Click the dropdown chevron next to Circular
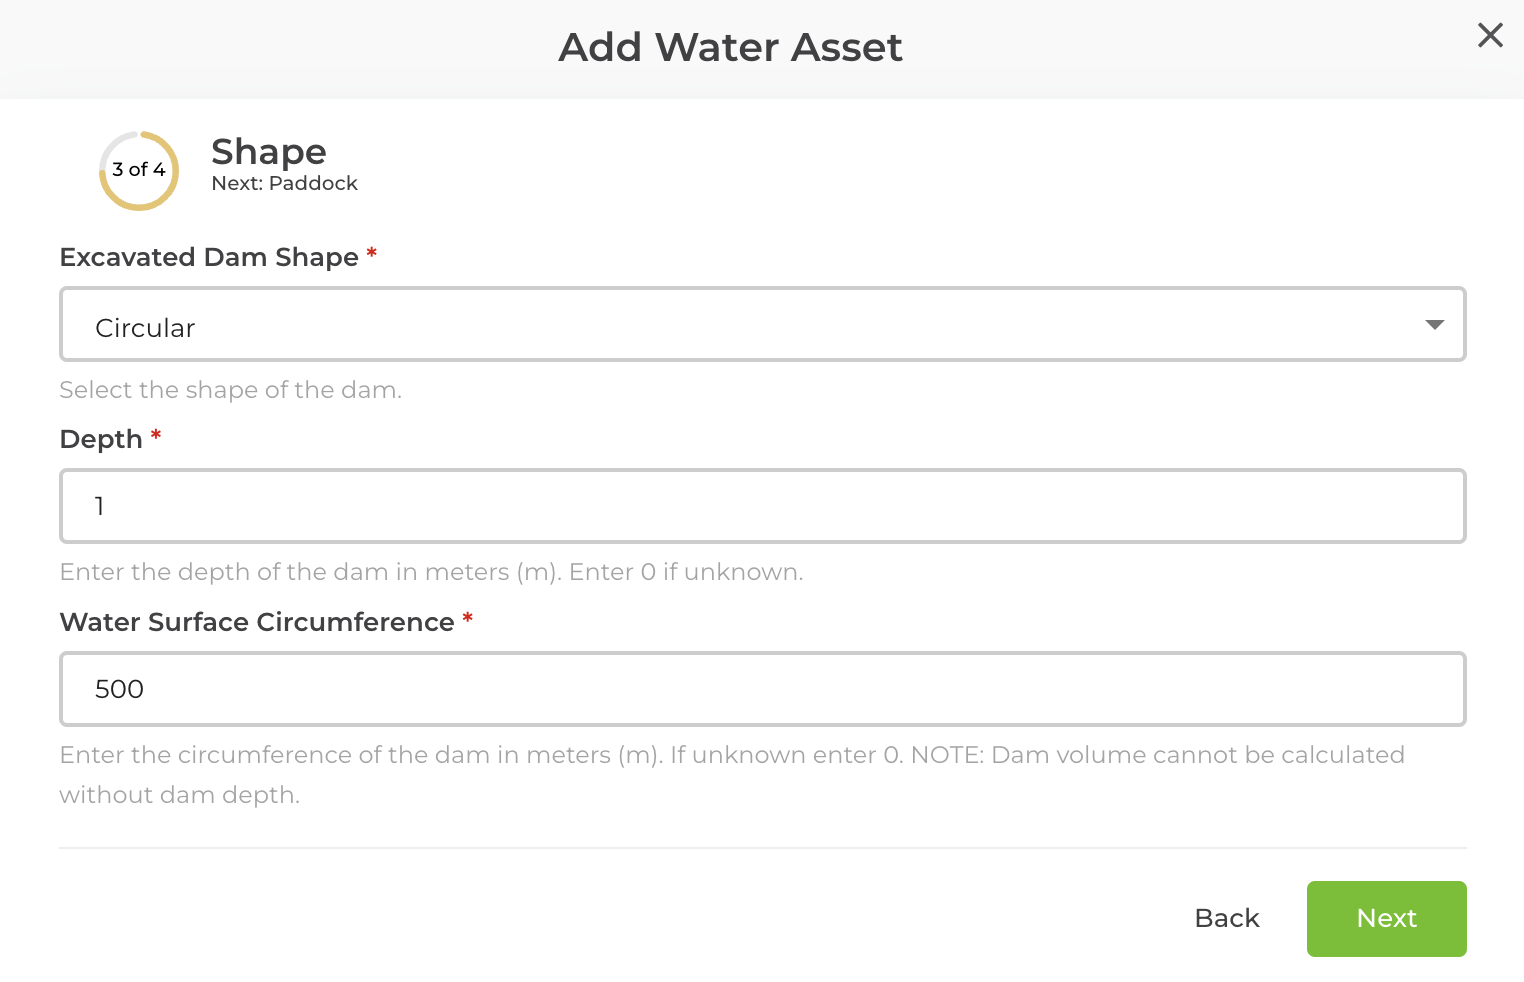 tap(1435, 324)
